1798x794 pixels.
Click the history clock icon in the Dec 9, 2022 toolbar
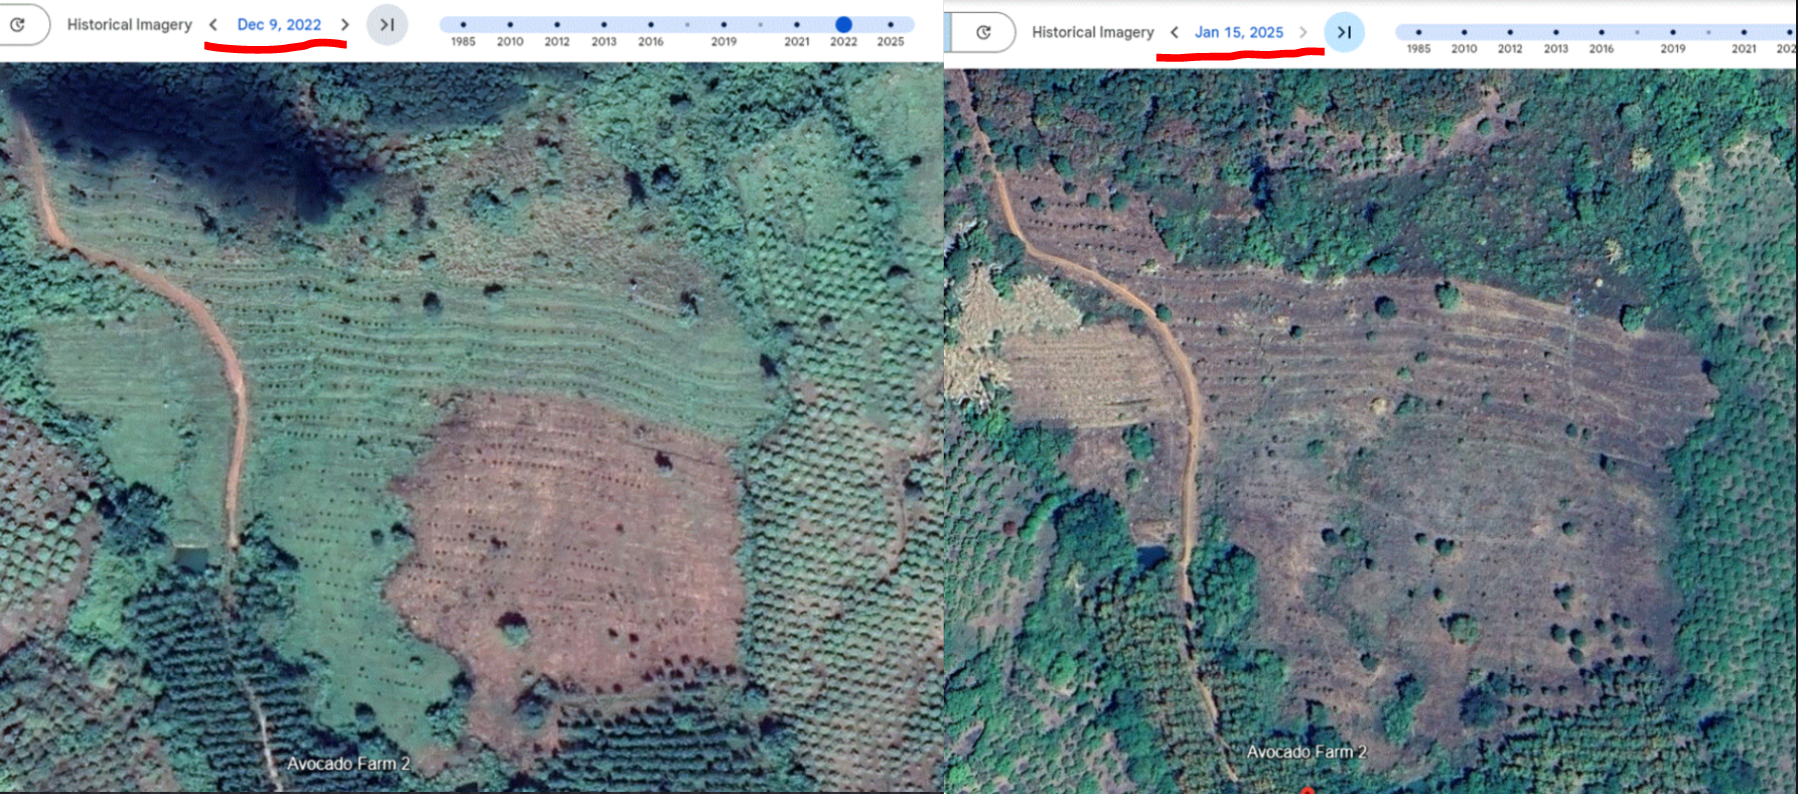coord(18,24)
